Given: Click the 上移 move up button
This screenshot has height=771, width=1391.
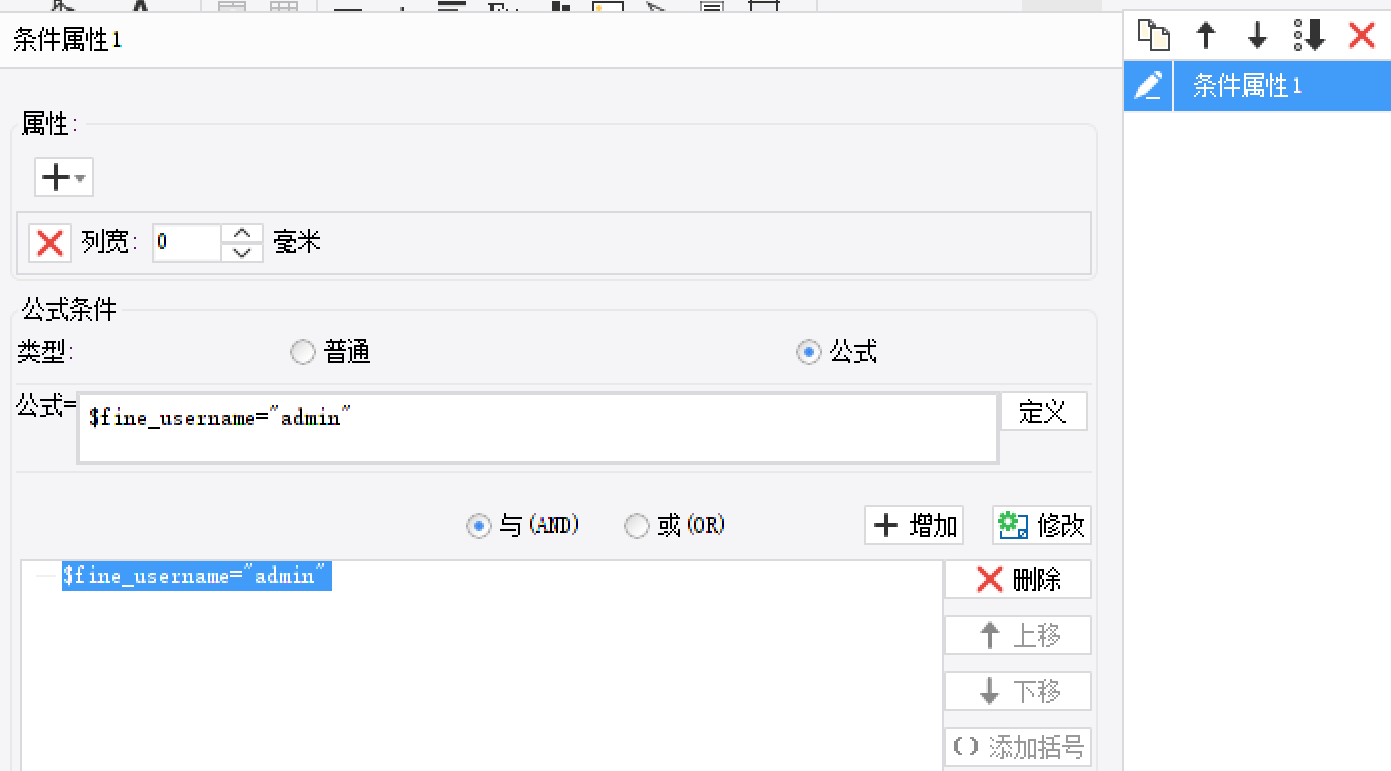Looking at the screenshot, I should tap(1018, 635).
